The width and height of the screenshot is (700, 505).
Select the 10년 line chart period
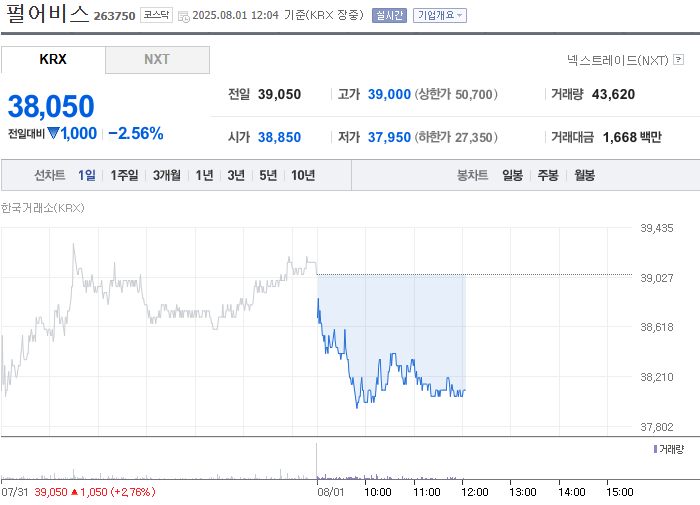(303, 175)
